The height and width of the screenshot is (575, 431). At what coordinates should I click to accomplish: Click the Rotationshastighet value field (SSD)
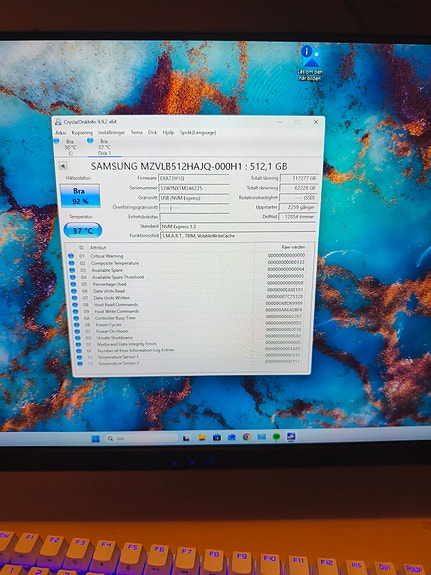298,198
